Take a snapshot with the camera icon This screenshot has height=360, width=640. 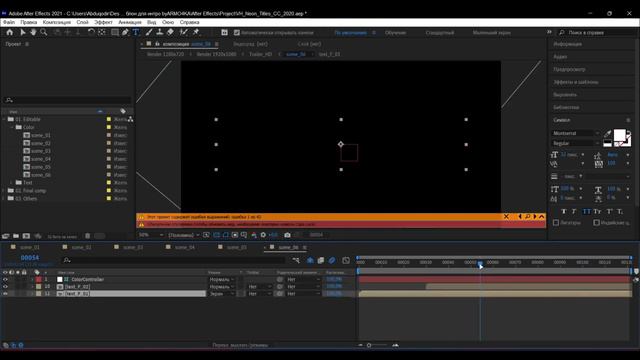(287, 235)
